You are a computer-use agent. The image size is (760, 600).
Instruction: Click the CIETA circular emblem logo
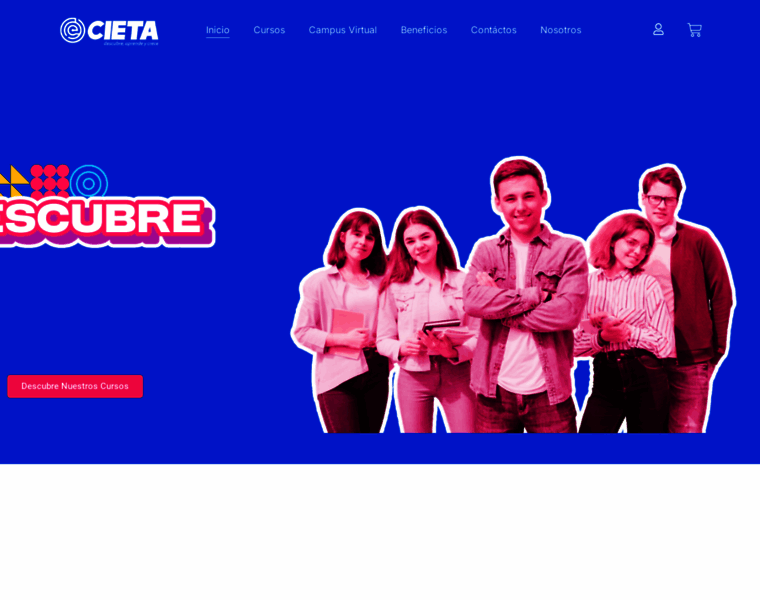(x=73, y=31)
